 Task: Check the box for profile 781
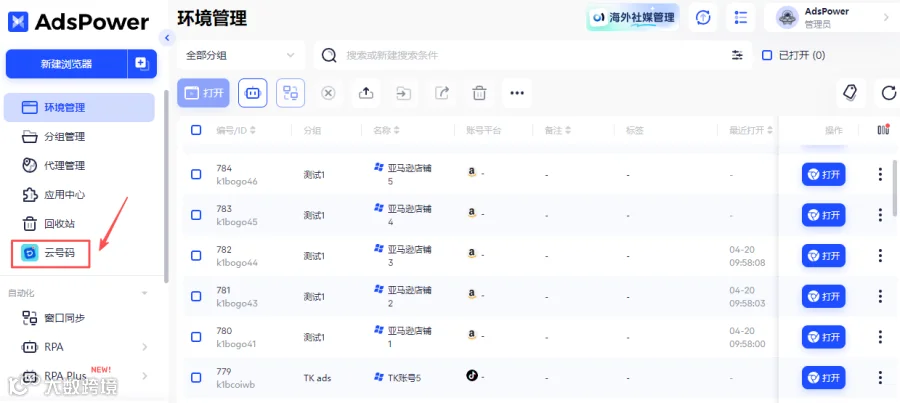pyautogui.click(x=196, y=296)
